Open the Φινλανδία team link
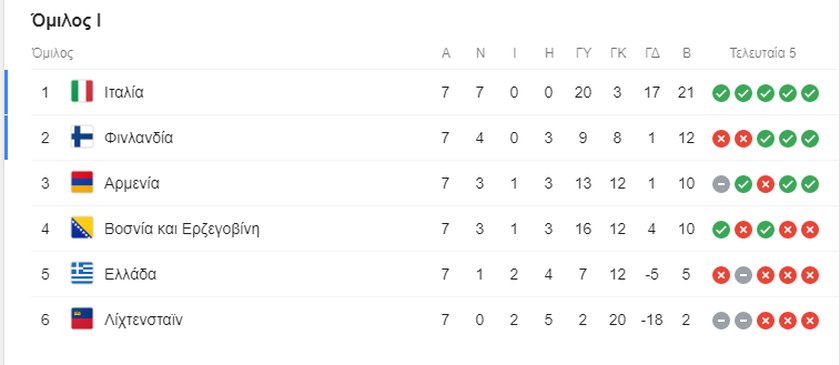 pyautogui.click(x=139, y=138)
